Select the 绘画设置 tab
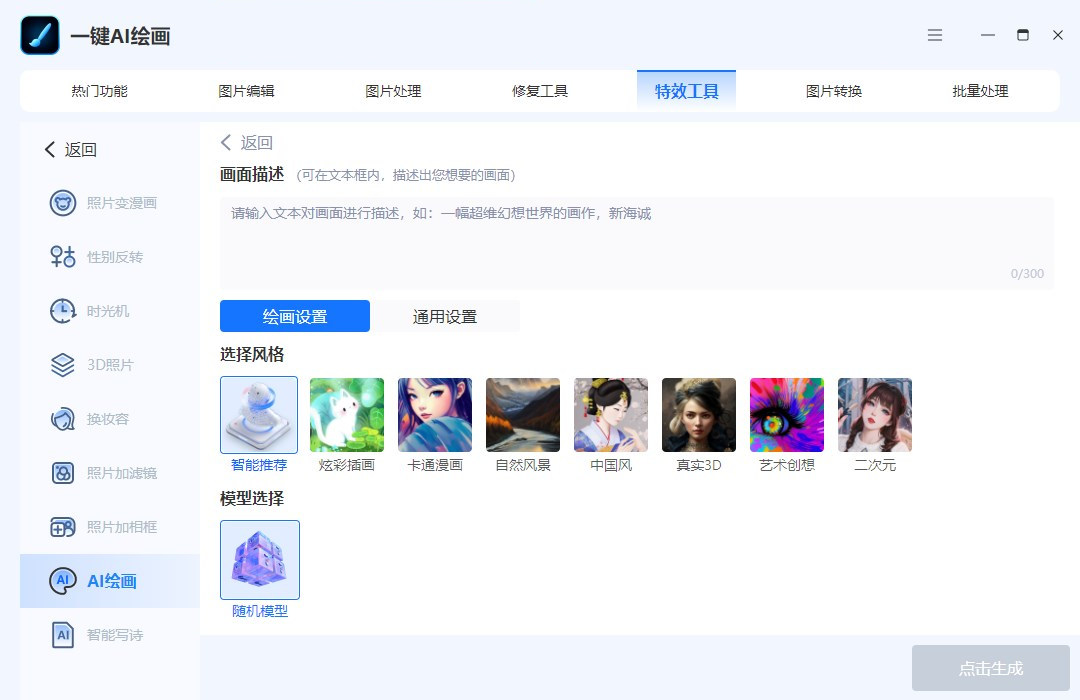The height and width of the screenshot is (700, 1080). point(295,317)
